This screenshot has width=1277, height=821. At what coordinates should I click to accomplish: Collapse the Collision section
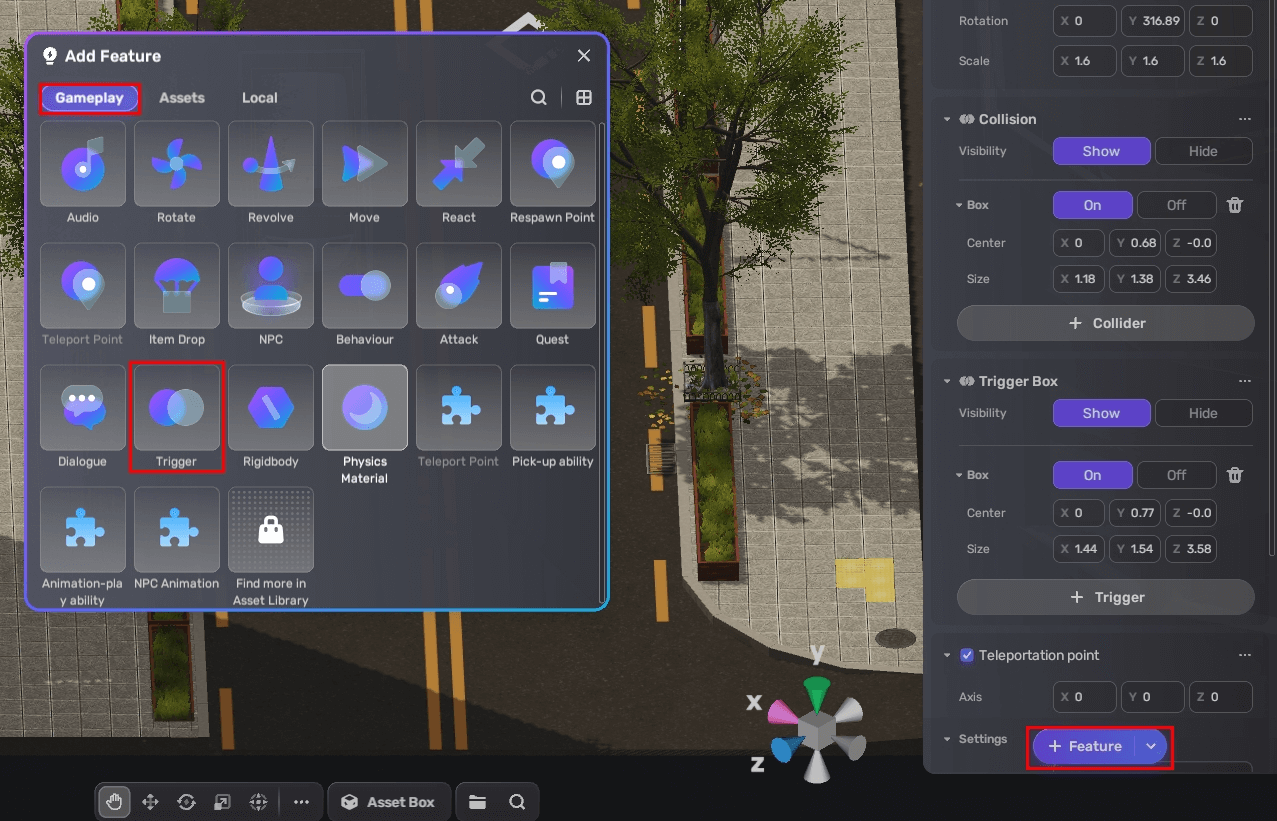pyautogui.click(x=947, y=119)
